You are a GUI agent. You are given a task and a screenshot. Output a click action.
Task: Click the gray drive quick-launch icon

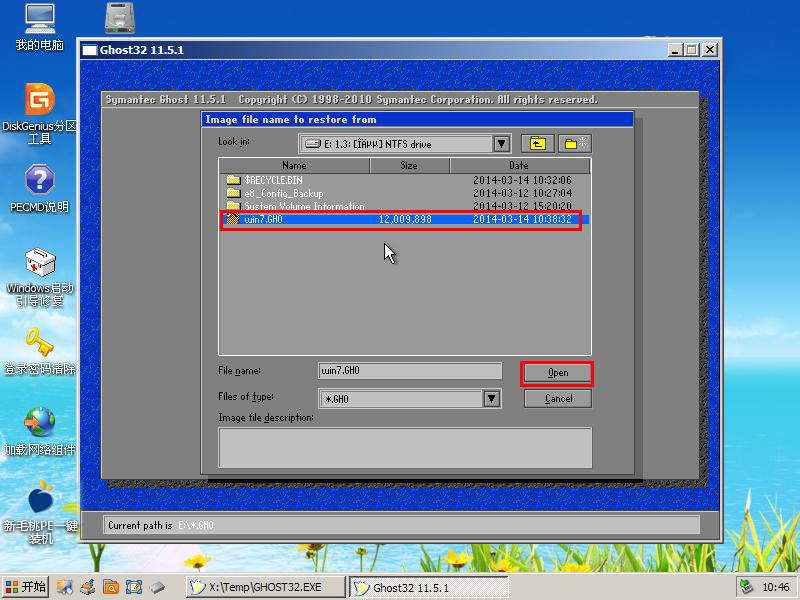point(157,587)
